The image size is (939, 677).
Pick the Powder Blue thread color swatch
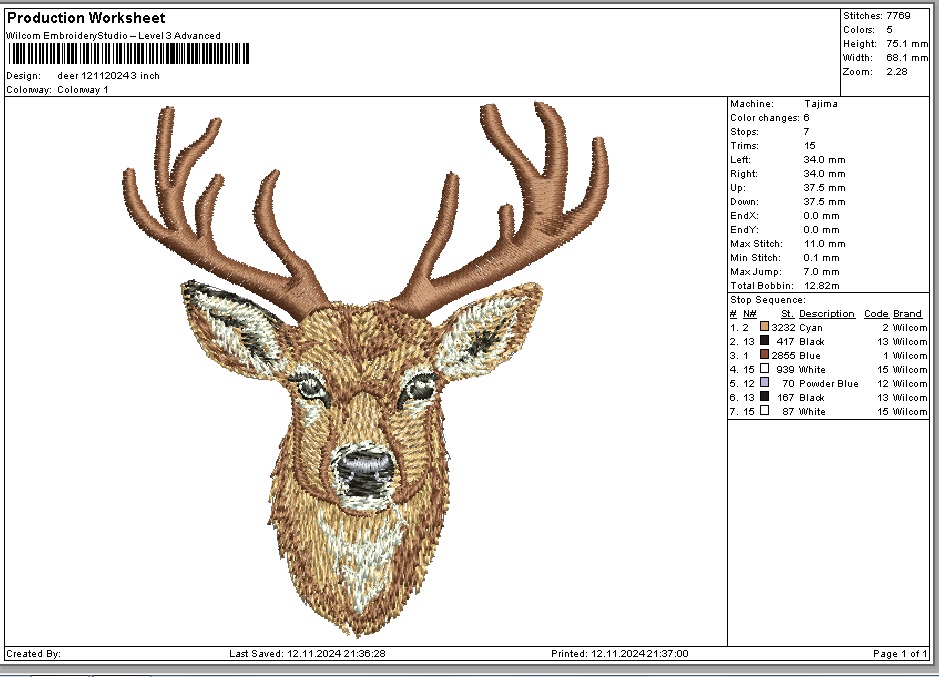tap(765, 383)
